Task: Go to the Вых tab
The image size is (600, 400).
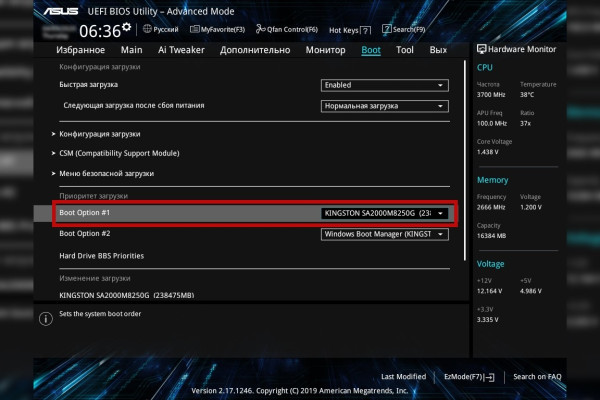Action: (x=438, y=50)
